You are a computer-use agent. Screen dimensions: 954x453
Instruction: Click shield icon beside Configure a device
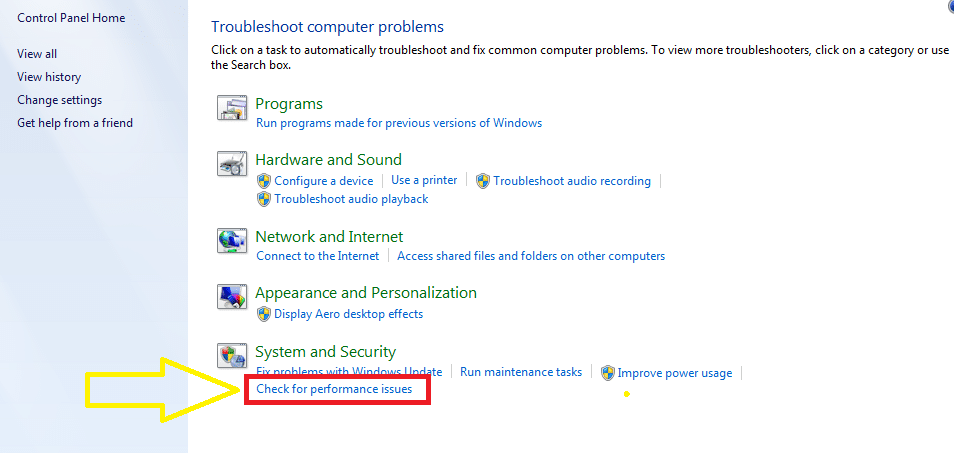[x=264, y=181]
